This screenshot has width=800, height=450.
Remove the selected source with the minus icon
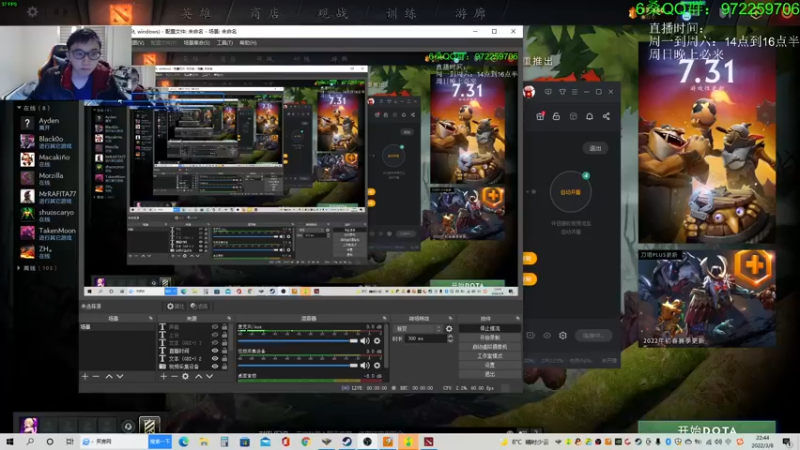click(x=174, y=376)
